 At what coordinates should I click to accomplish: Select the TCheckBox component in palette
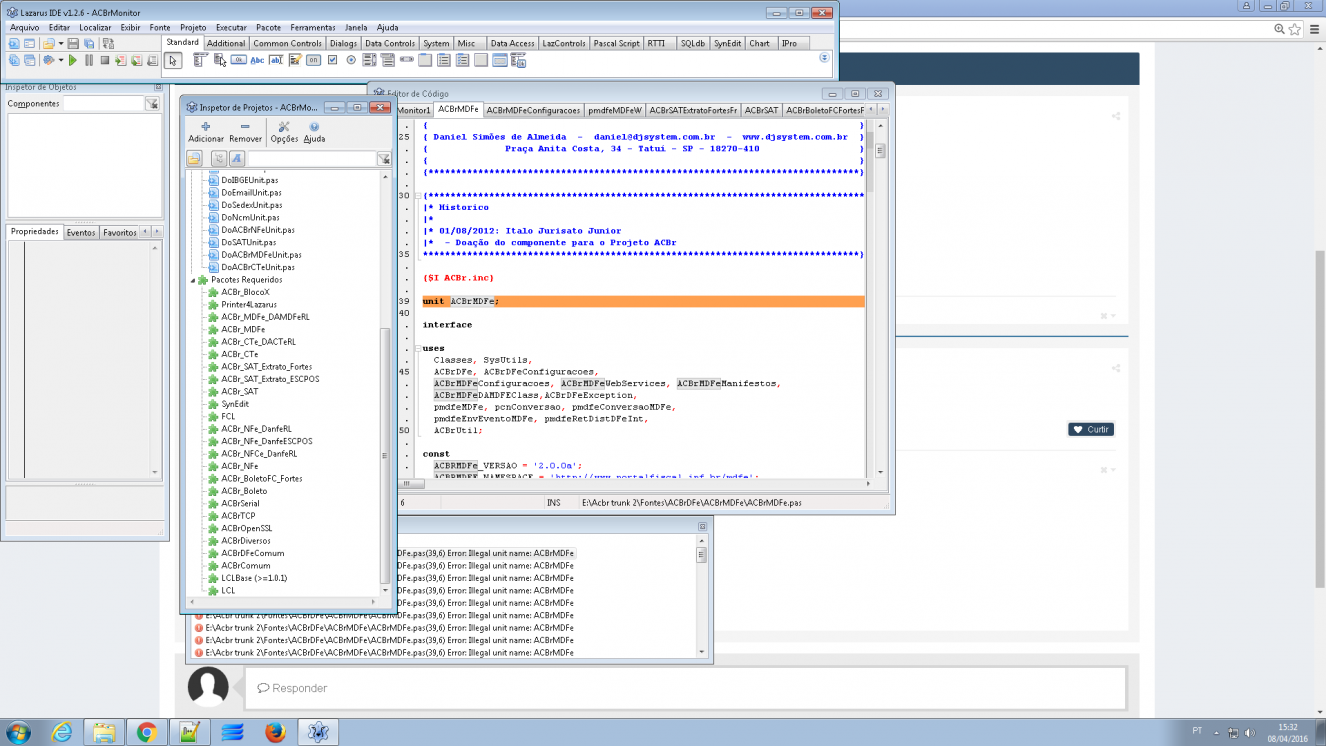(x=333, y=60)
